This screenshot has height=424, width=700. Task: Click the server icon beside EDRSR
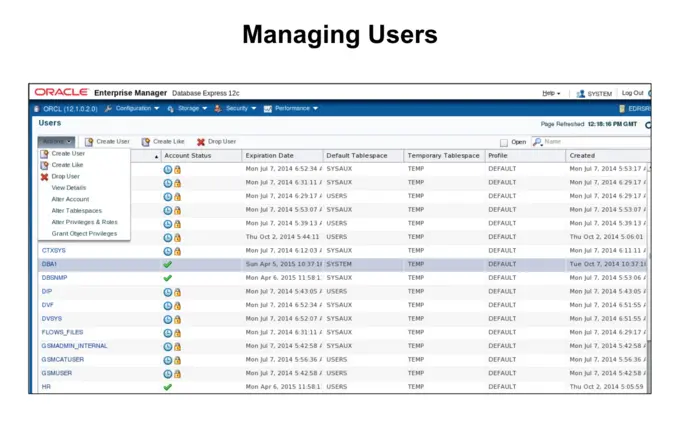click(622, 109)
